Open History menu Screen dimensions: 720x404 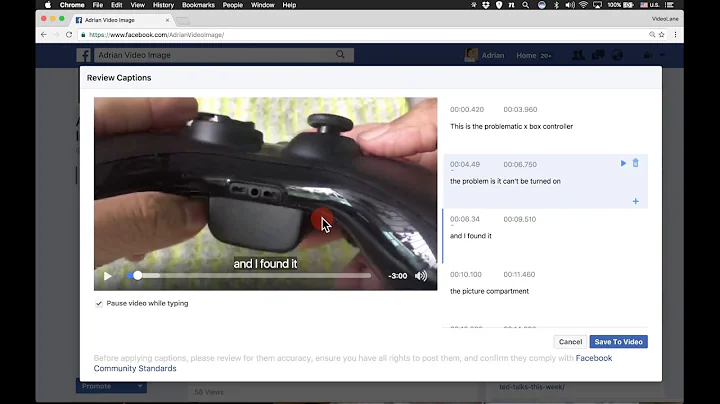[x=163, y=5]
